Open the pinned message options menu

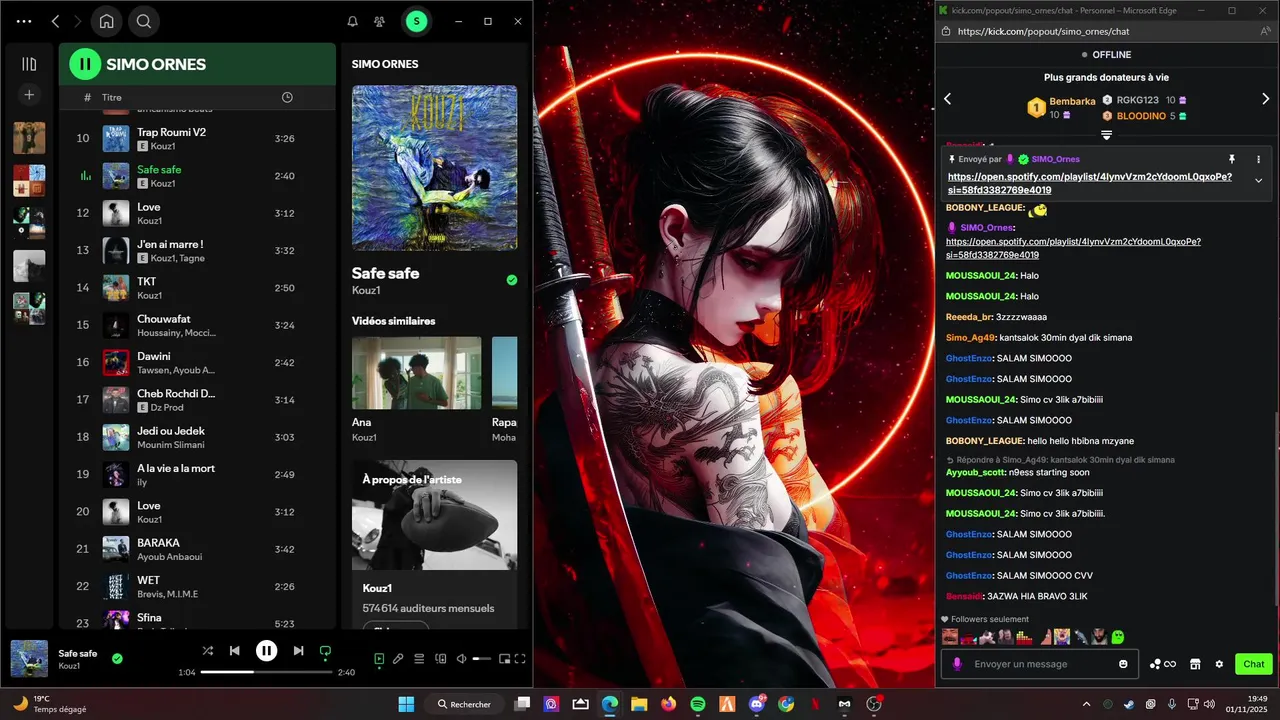[x=1258, y=159]
